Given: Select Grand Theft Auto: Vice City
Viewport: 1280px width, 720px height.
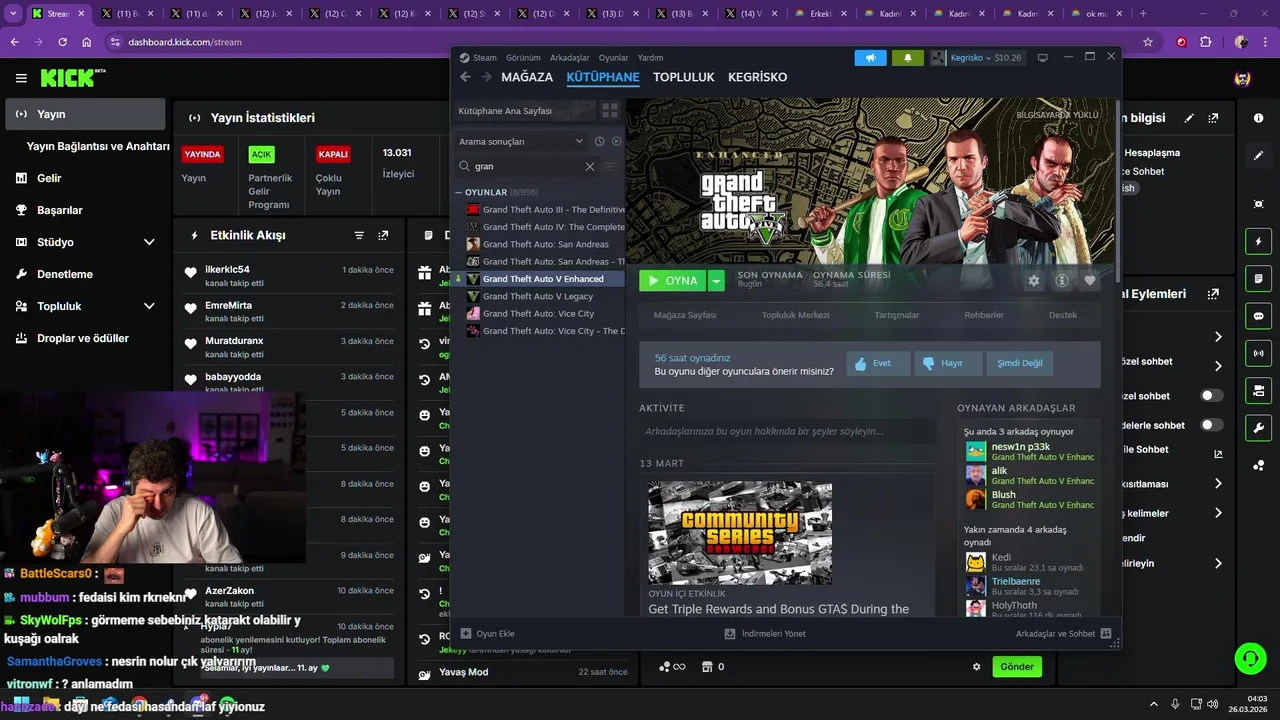Looking at the screenshot, I should point(538,314).
